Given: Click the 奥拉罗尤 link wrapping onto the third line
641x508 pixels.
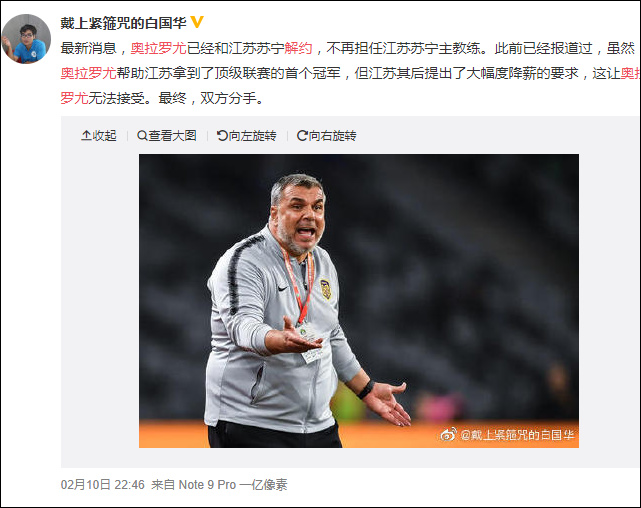Looking at the screenshot, I should coord(74,98).
